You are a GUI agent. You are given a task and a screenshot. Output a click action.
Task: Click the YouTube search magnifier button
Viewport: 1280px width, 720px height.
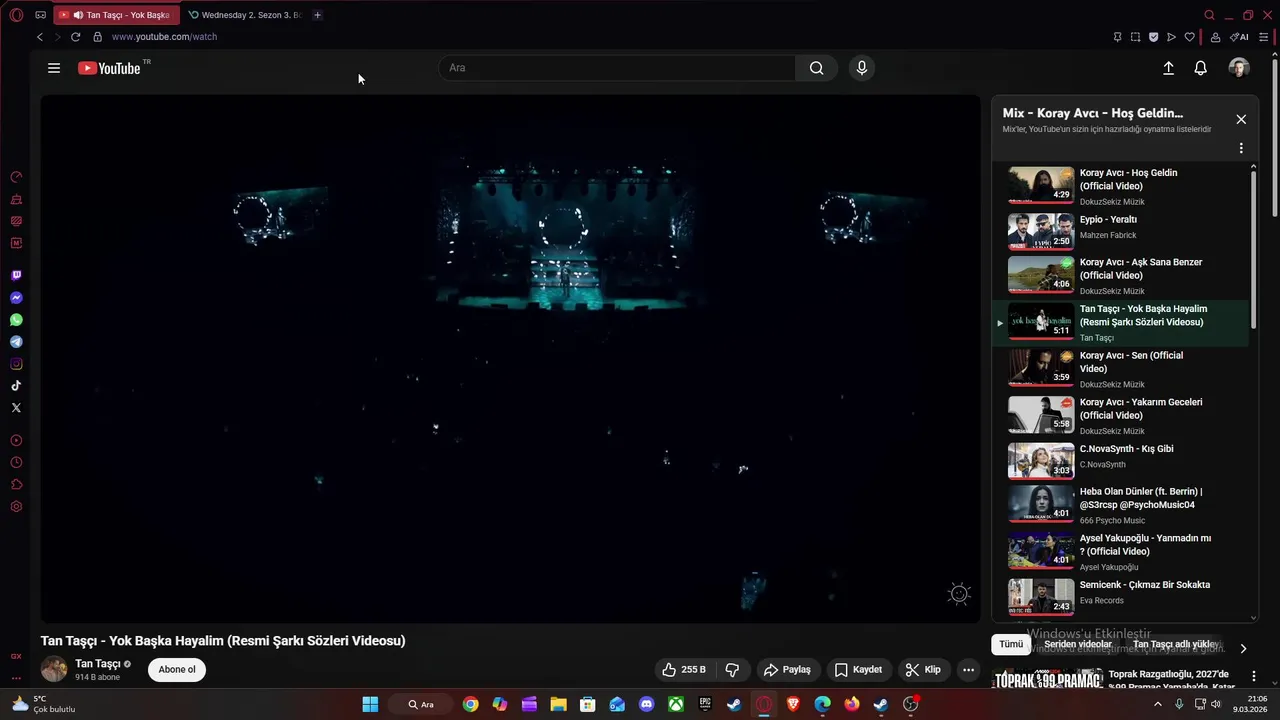pos(817,68)
